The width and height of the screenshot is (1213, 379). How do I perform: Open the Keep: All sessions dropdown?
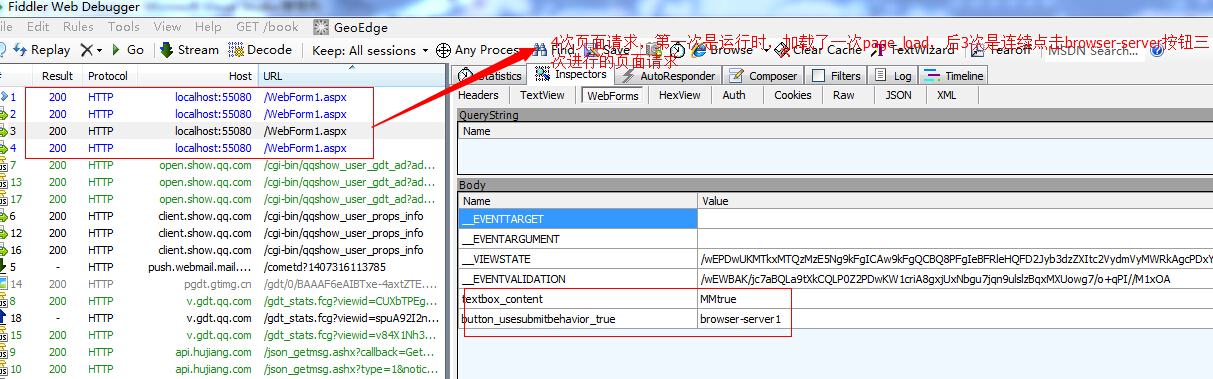tap(369, 49)
